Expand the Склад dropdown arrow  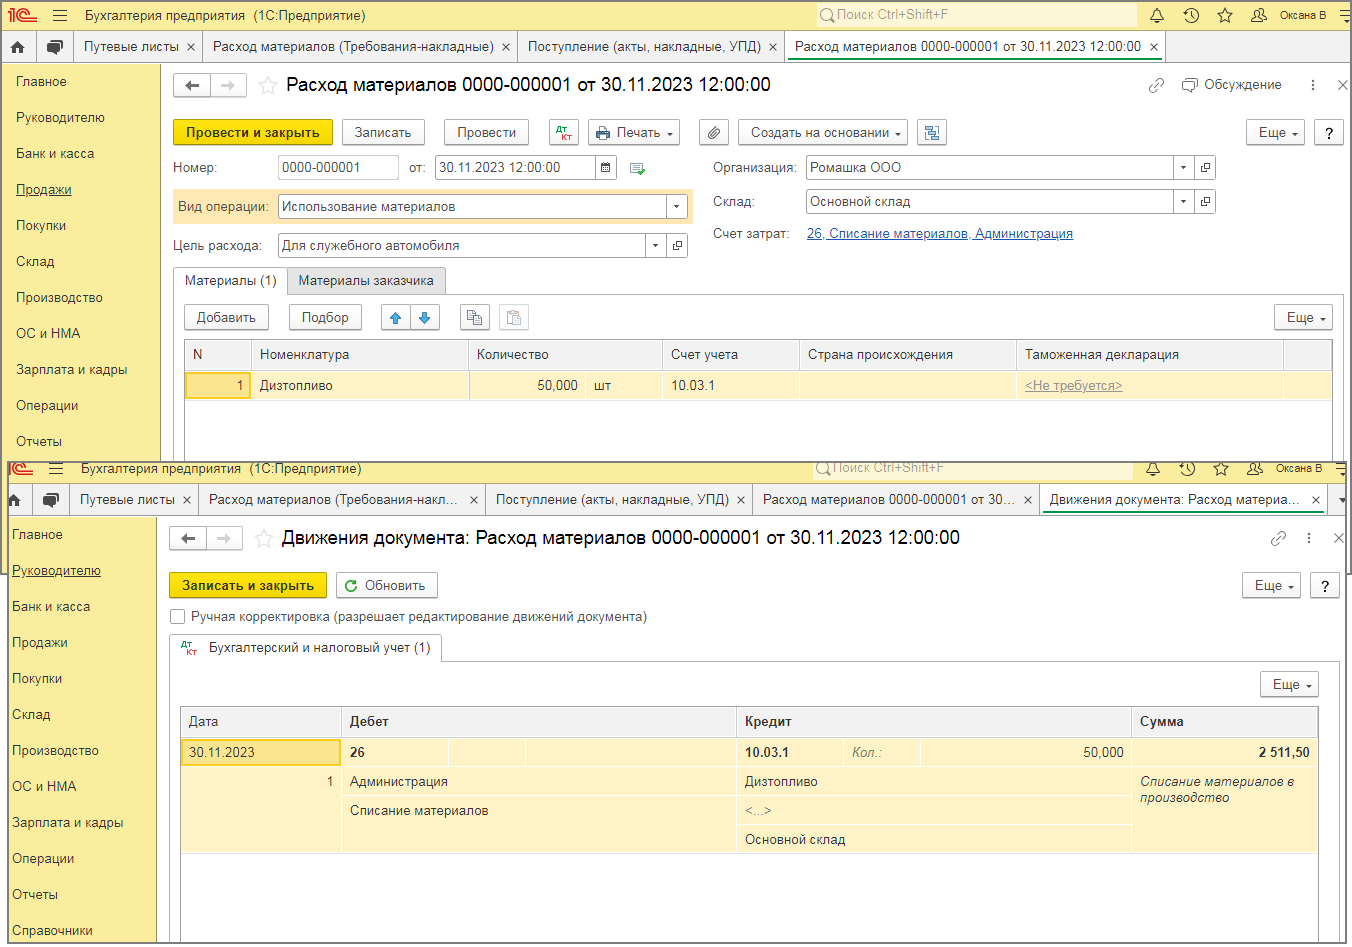(x=1184, y=202)
